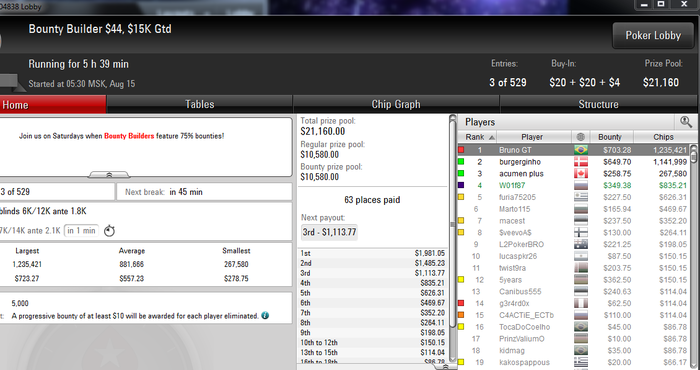The image size is (700, 370).
Task: Click the info icon beside progressive bounty text
Action: coord(265,316)
